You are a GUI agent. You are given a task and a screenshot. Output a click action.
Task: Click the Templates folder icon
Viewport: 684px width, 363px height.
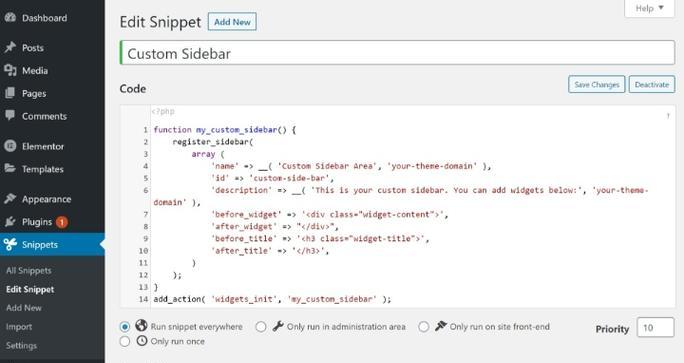(x=10, y=168)
